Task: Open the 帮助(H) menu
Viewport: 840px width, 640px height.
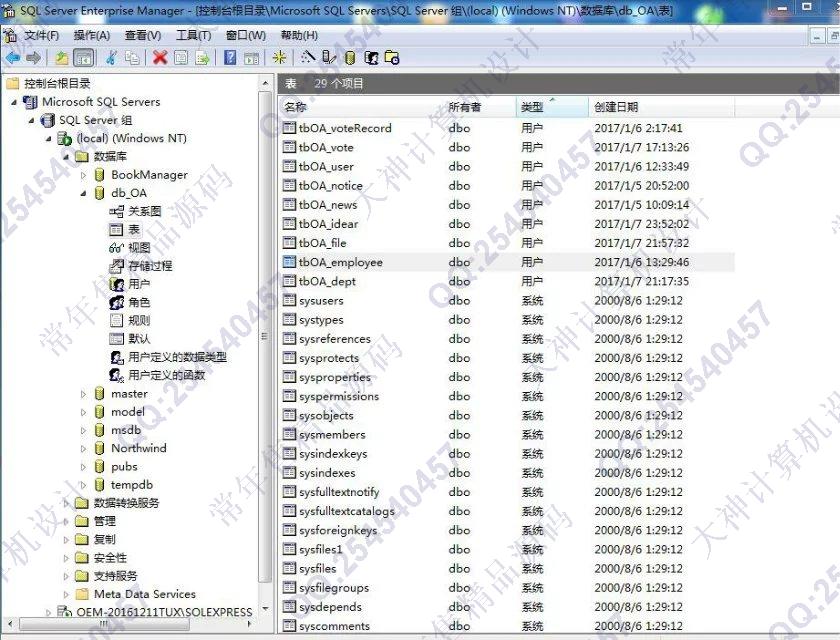Action: tap(299, 35)
